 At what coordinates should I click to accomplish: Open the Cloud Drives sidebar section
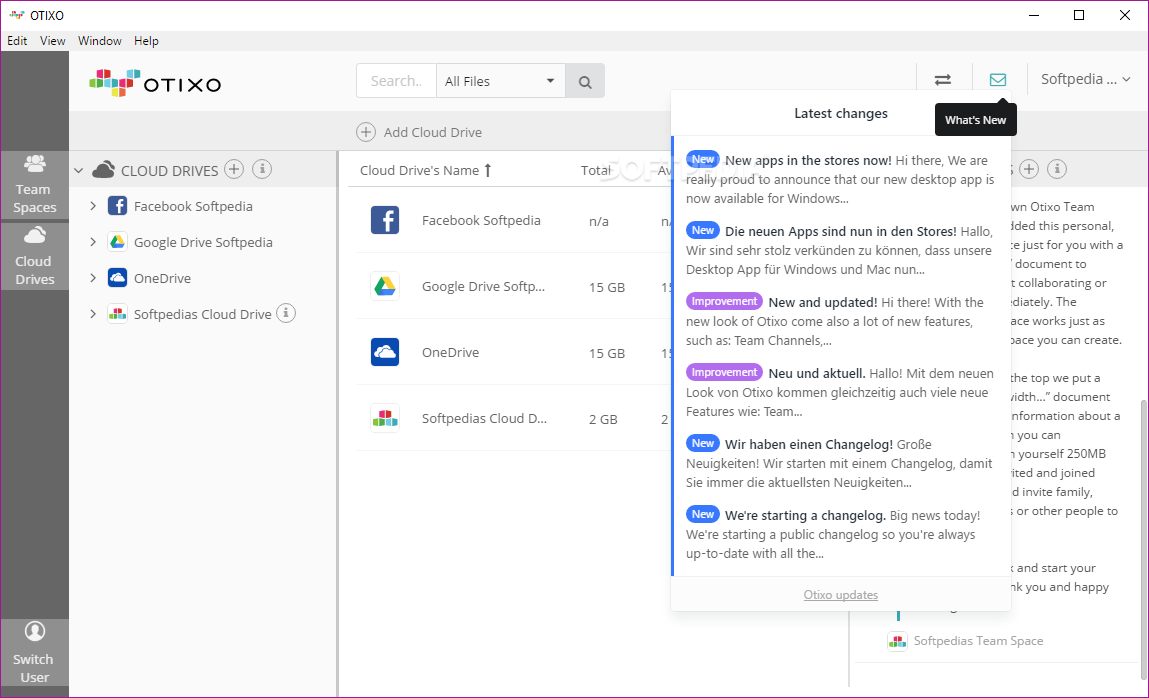[34, 256]
